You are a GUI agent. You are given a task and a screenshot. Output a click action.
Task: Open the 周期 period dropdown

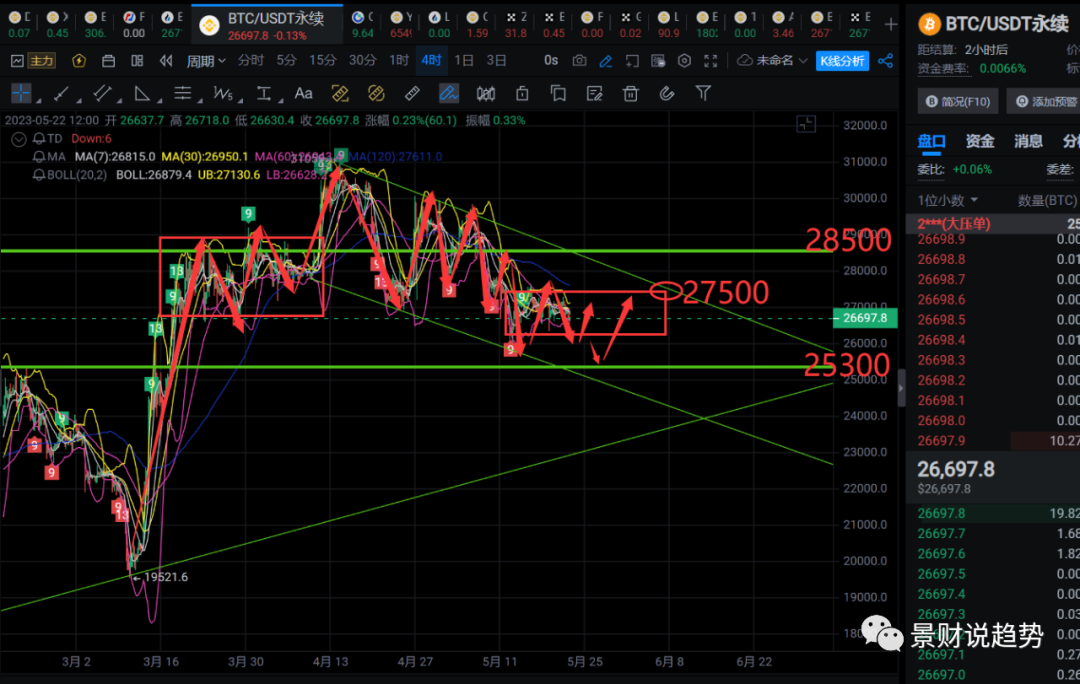[x=206, y=61]
